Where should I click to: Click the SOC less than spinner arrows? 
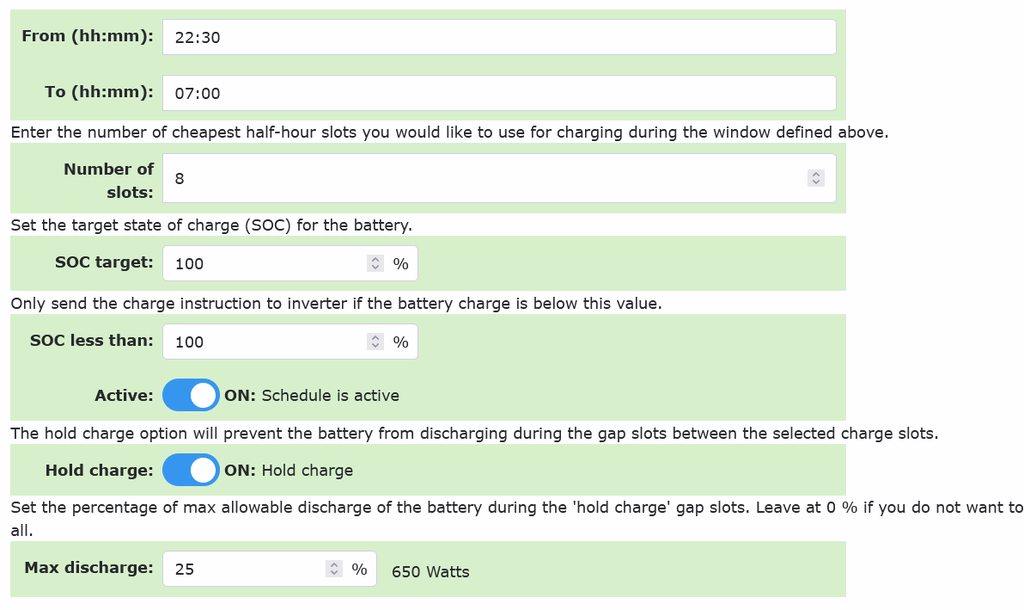376,341
